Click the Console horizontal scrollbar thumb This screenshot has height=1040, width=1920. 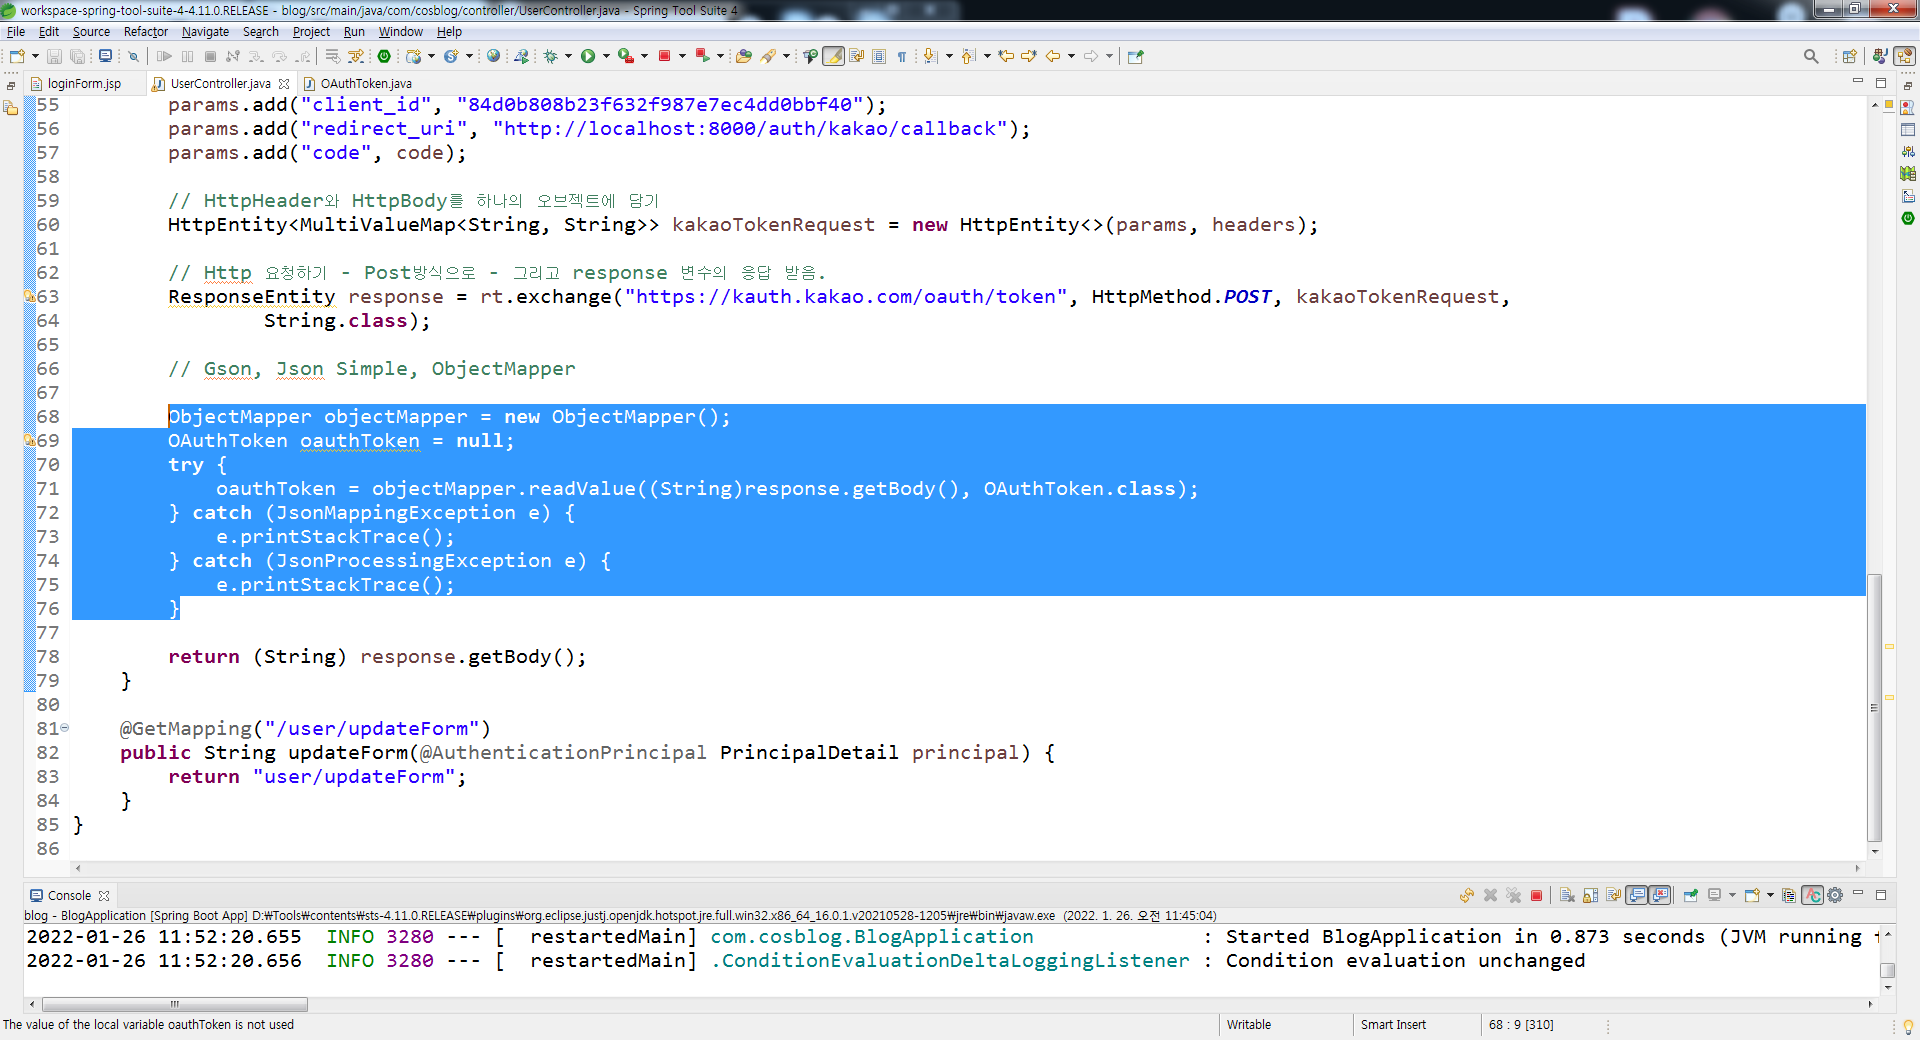pos(174,1004)
